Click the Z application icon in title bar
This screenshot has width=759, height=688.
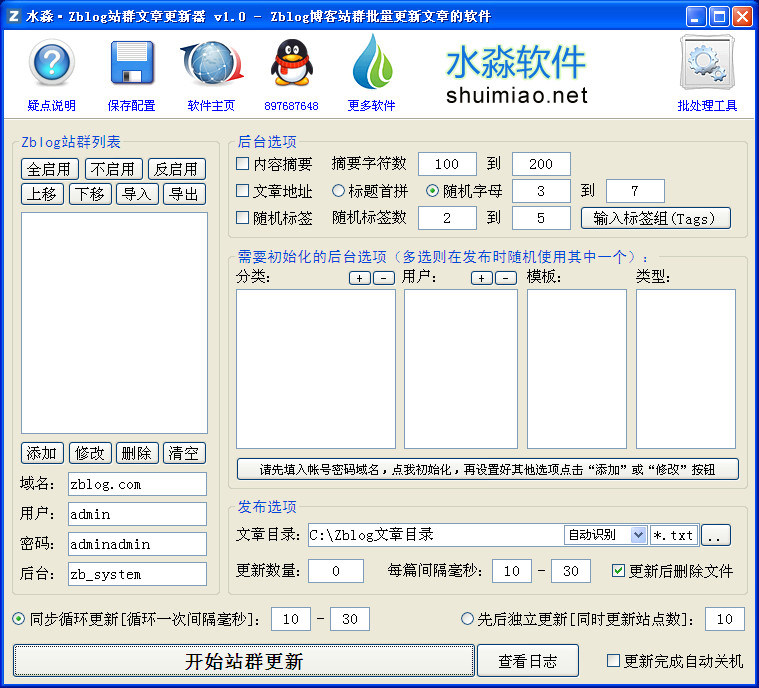point(14,16)
